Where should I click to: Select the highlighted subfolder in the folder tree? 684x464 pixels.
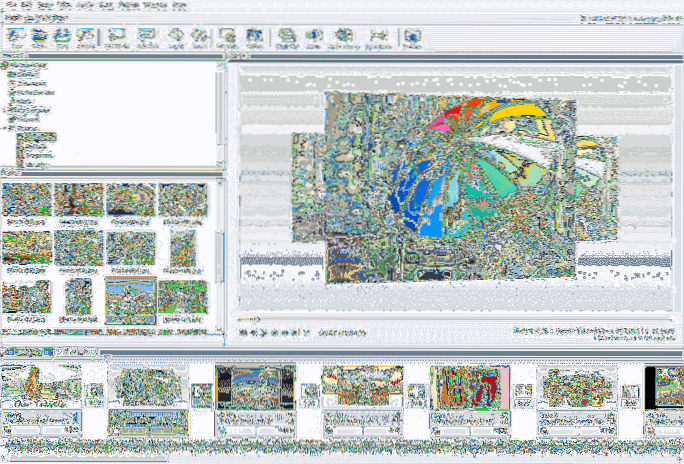click(x=40, y=137)
